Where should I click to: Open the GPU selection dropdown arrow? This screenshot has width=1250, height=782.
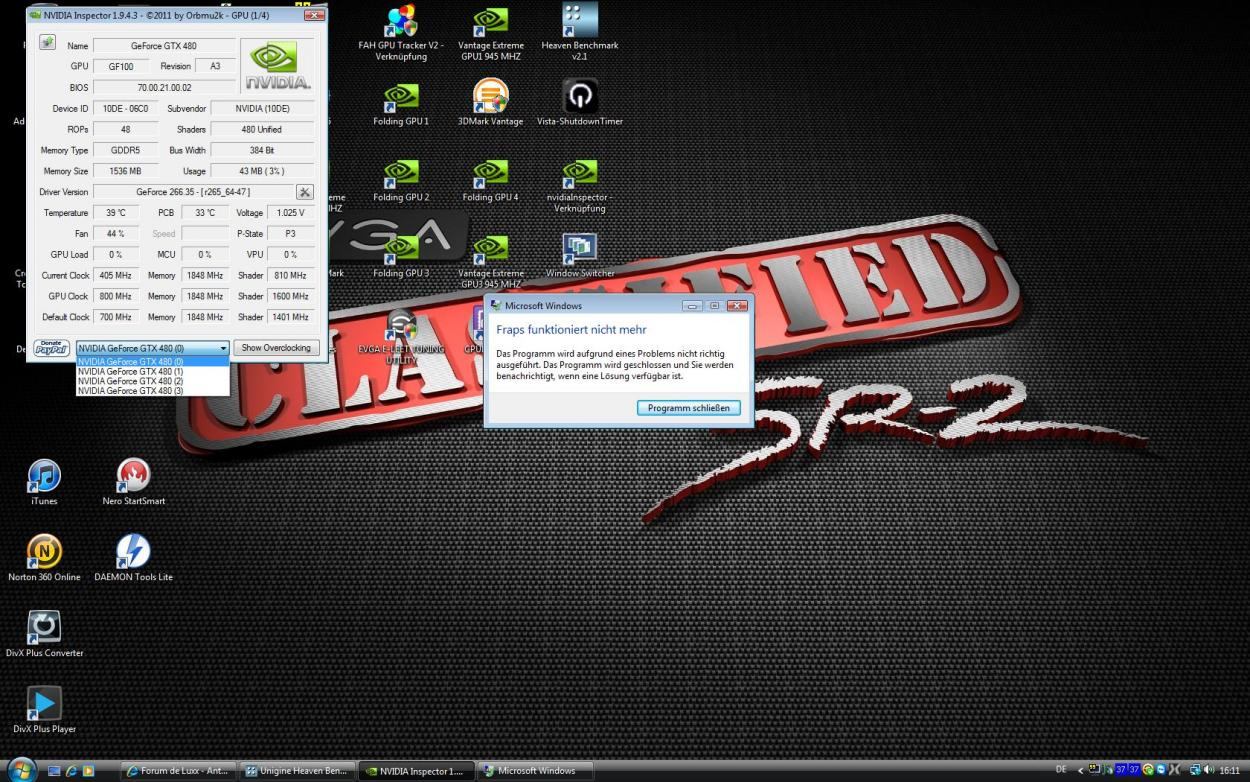tap(223, 348)
